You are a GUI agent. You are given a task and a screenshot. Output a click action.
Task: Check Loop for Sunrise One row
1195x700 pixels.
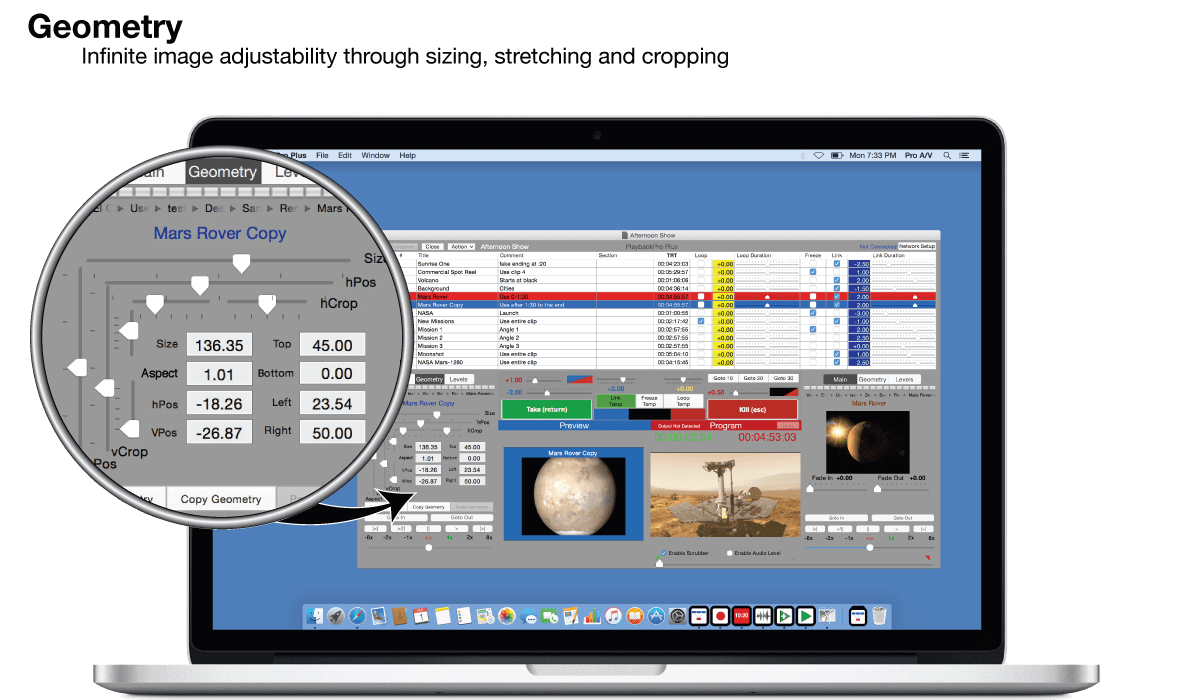pyautogui.click(x=701, y=264)
